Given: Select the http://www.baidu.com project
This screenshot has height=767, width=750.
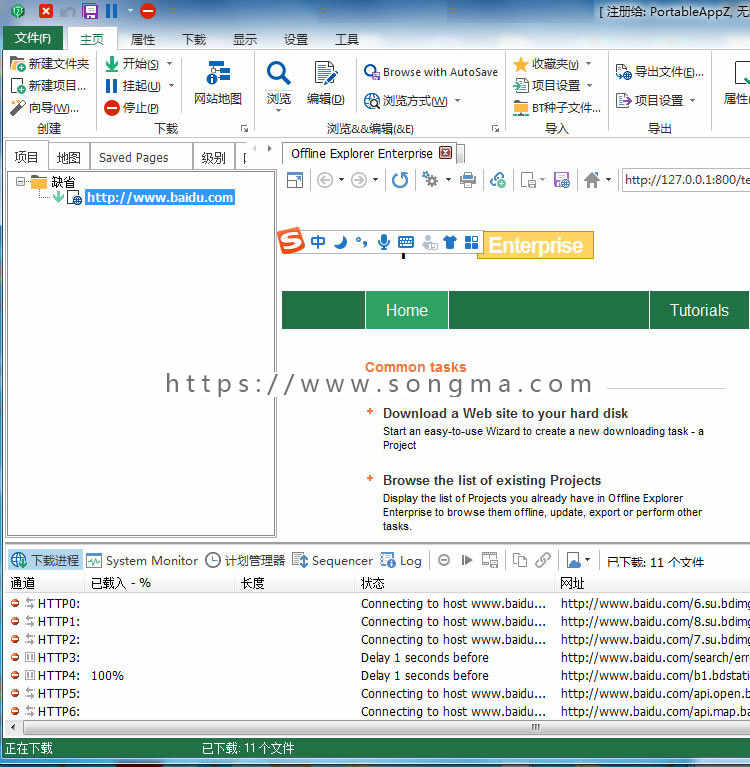Looking at the screenshot, I should 160,197.
